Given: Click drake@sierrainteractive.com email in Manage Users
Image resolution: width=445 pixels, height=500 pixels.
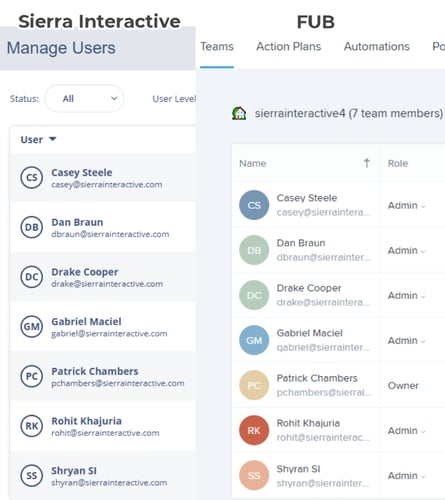Looking at the screenshot, I should pyautogui.click(x=107, y=284).
